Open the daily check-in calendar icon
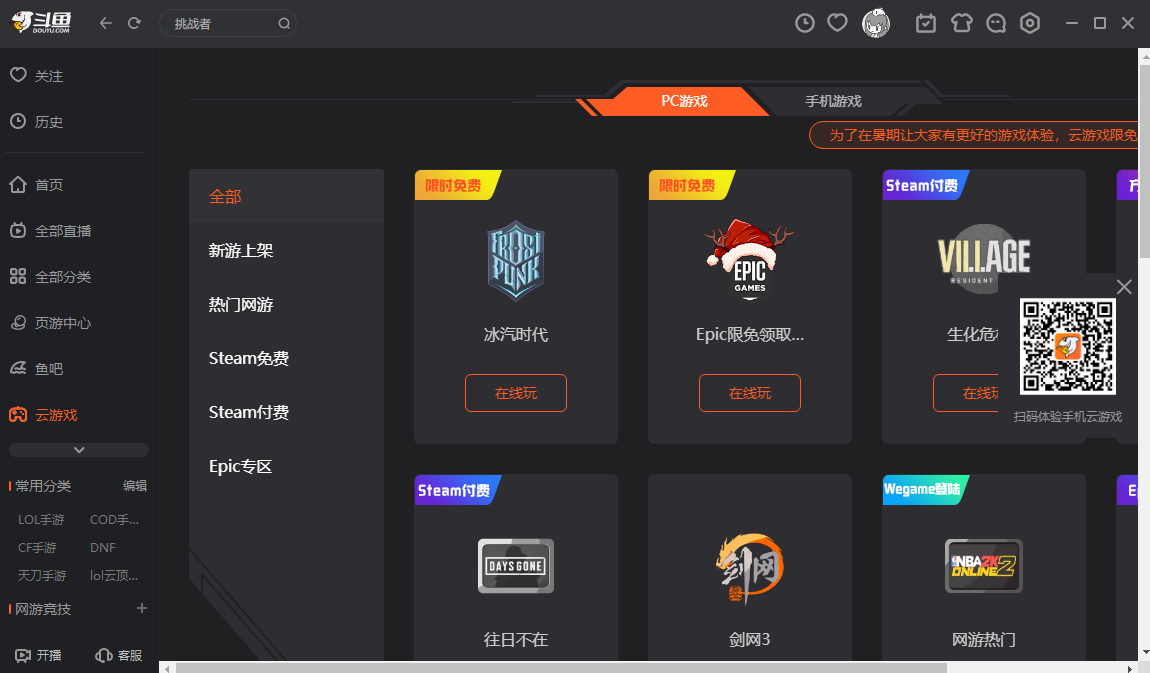The width and height of the screenshot is (1150, 673). (926, 23)
